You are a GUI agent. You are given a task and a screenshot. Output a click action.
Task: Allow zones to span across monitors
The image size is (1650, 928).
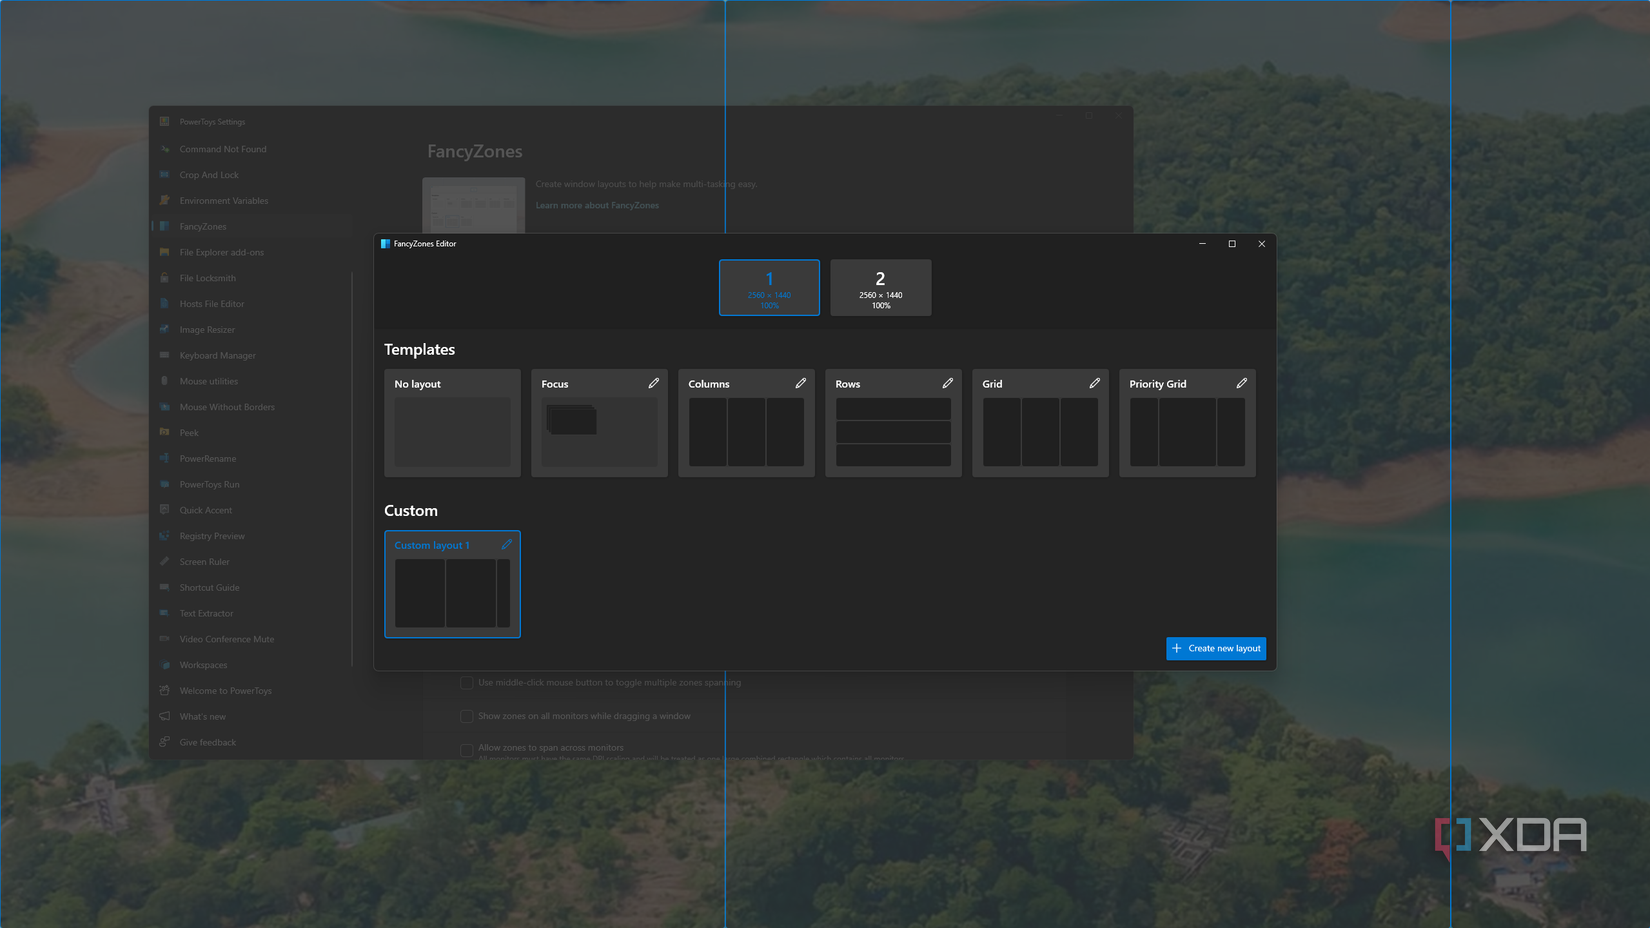(467, 749)
